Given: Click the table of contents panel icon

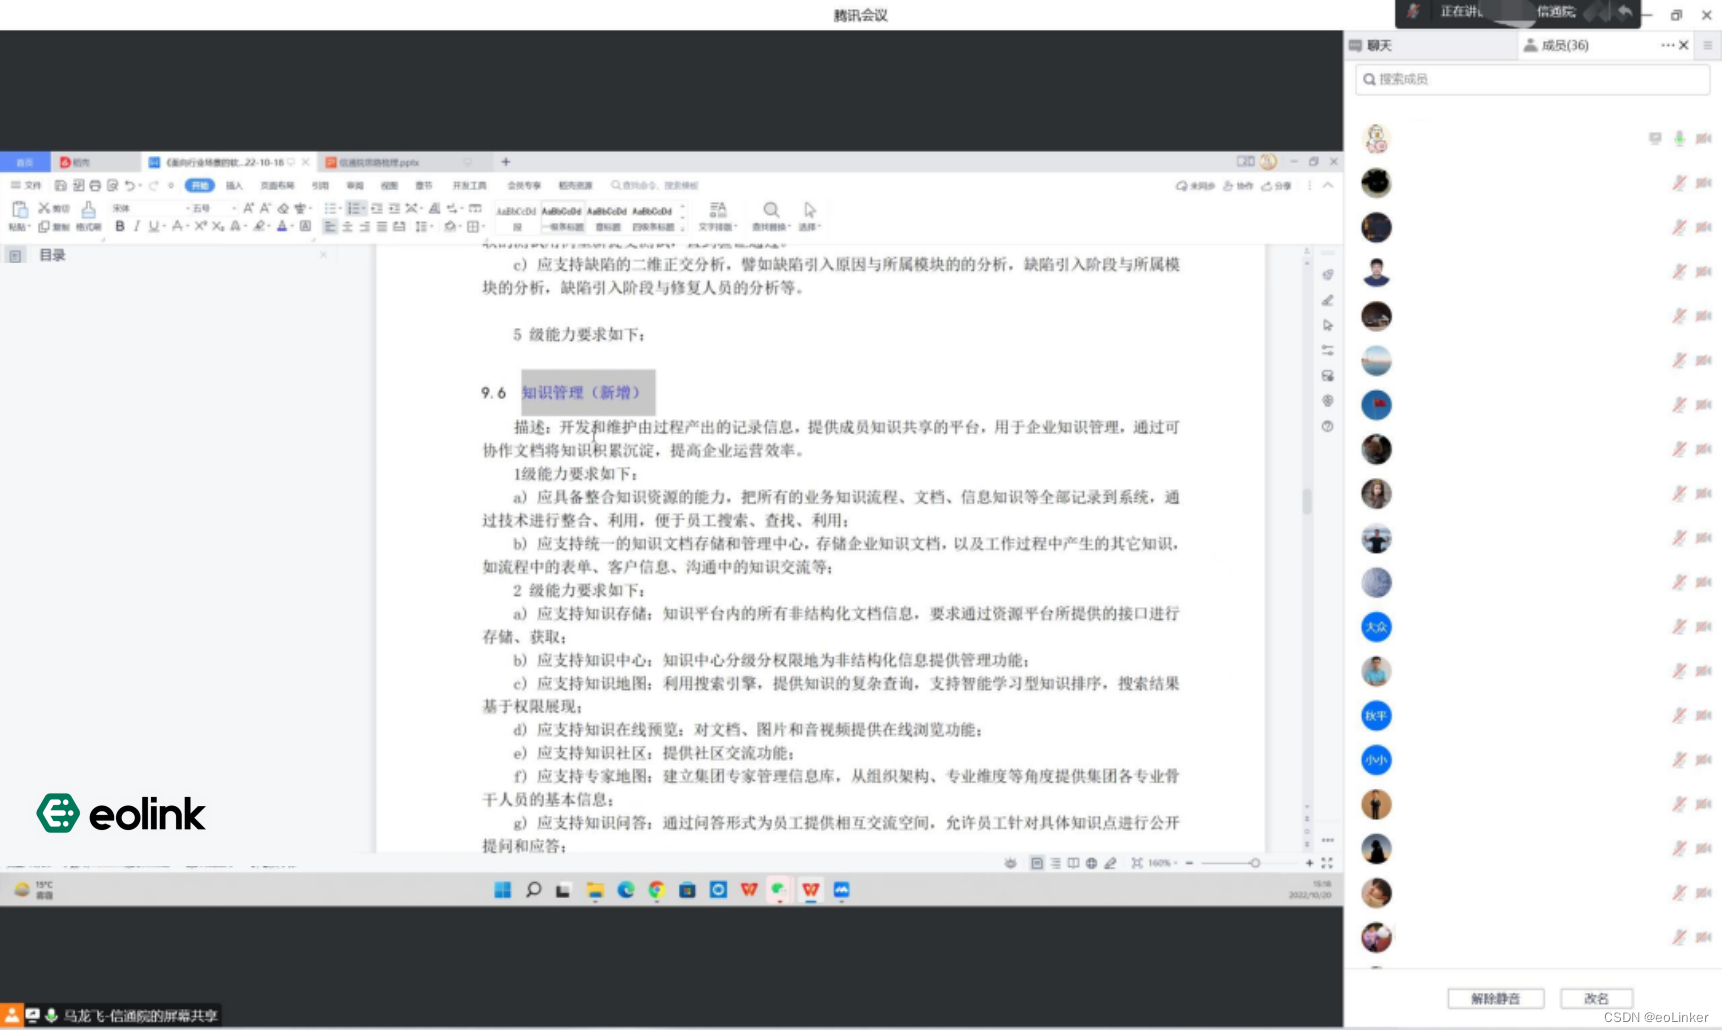Looking at the screenshot, I should coord(15,256).
